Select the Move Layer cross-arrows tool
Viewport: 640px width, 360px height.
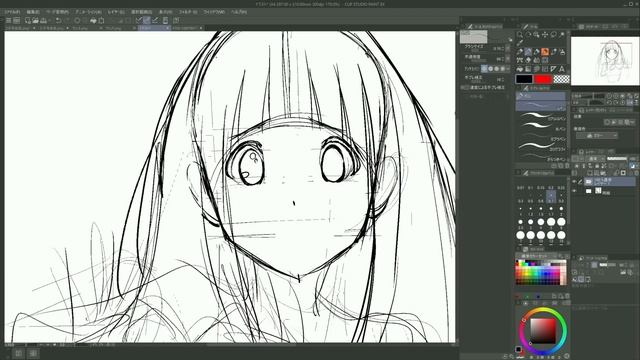[x=545, y=35]
